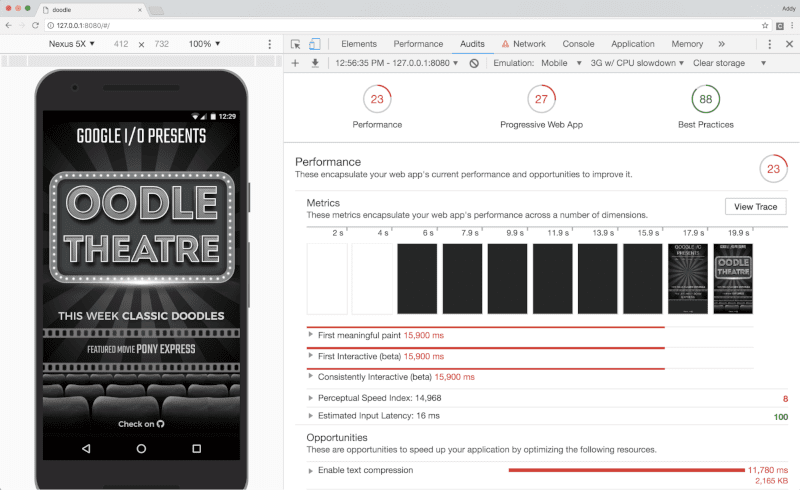Close the DevTools panel
This screenshot has height=490, width=800.
pos(787,44)
